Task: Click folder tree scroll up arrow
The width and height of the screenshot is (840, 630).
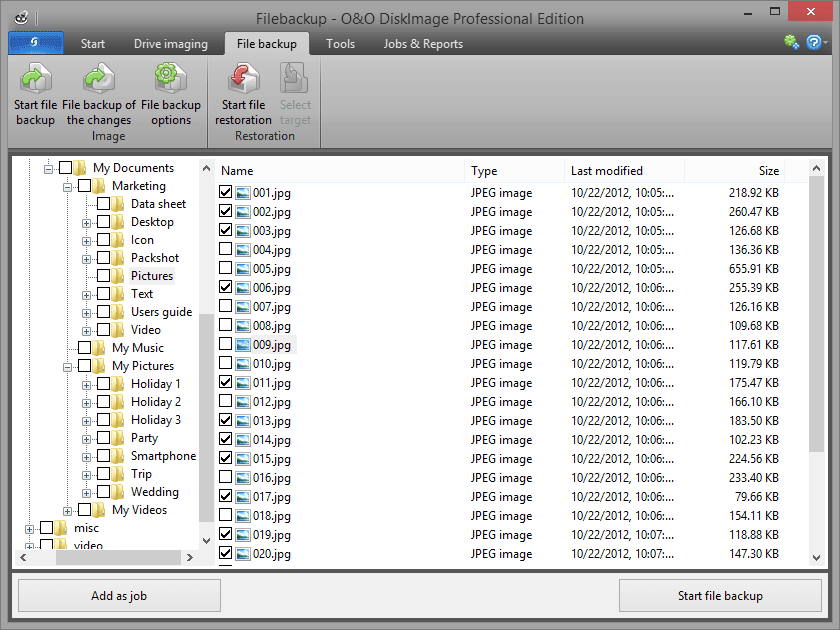Action: point(206,168)
